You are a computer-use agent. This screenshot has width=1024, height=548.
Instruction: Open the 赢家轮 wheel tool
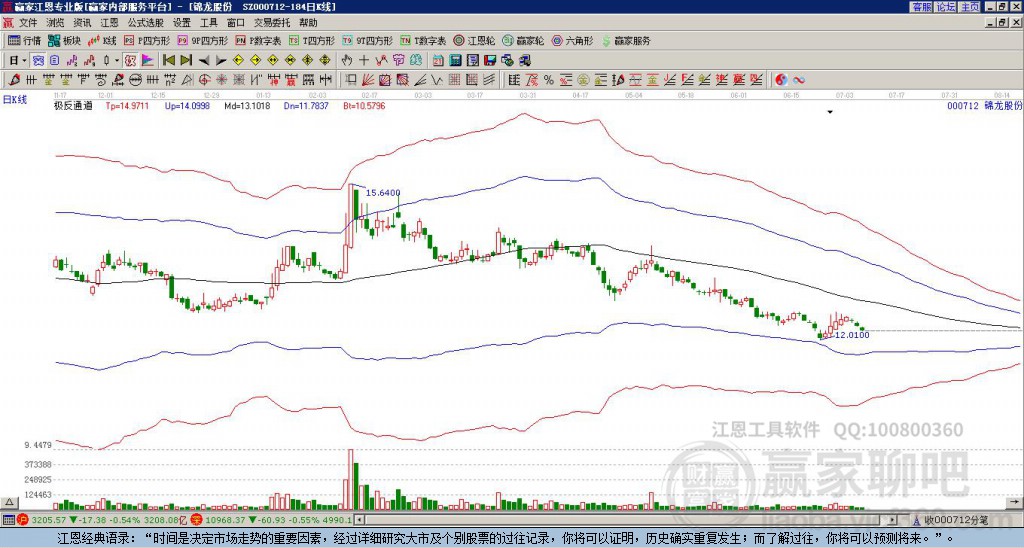point(523,40)
